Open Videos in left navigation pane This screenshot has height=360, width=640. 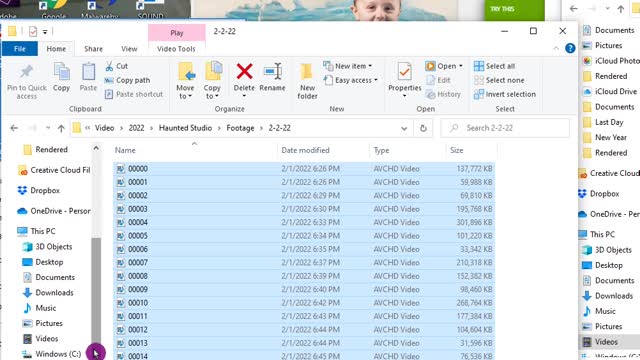(x=40, y=338)
